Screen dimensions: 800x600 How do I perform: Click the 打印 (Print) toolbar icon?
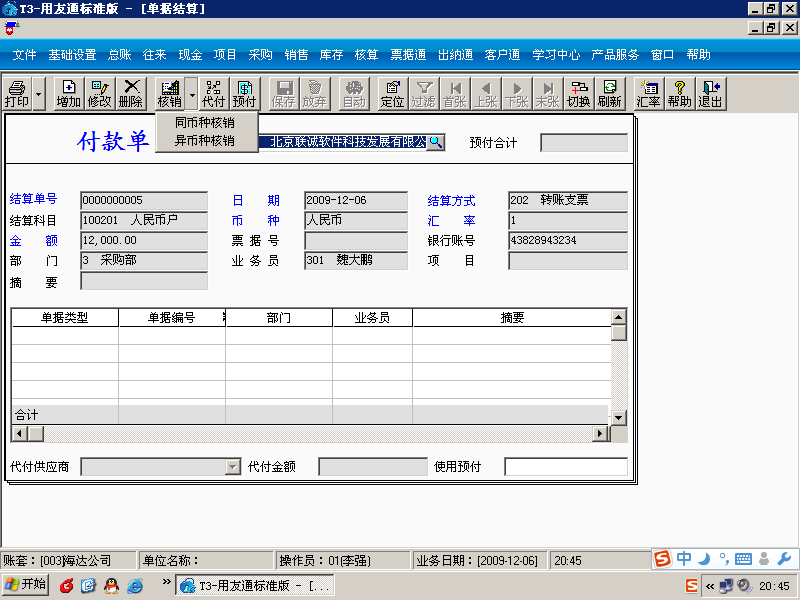point(17,94)
